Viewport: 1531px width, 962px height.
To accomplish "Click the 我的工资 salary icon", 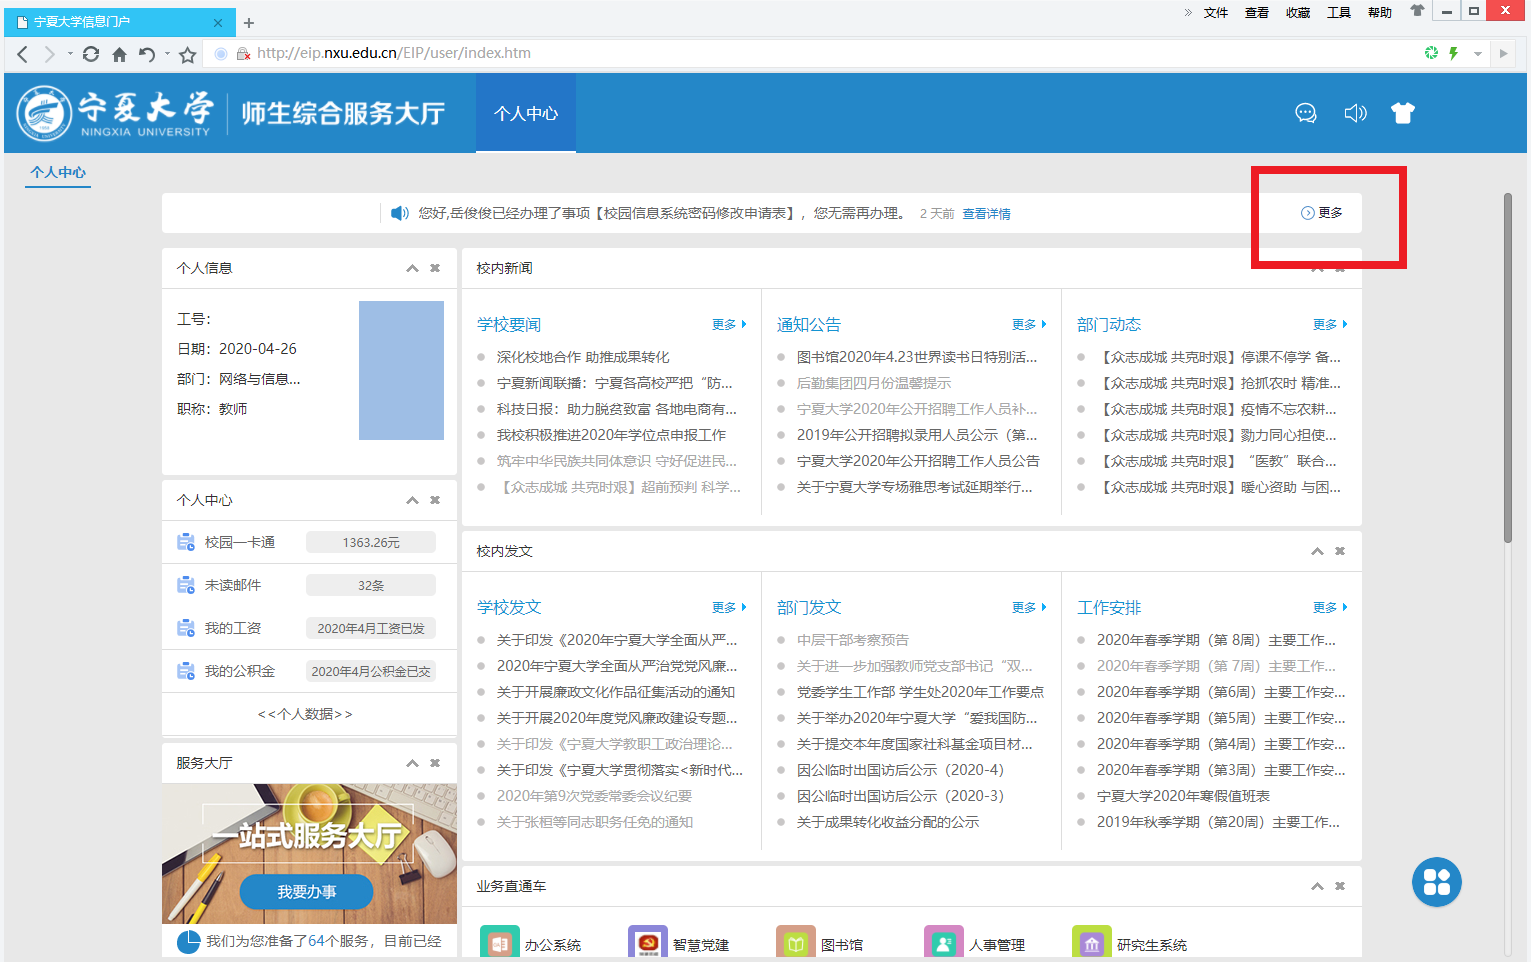I will point(186,628).
